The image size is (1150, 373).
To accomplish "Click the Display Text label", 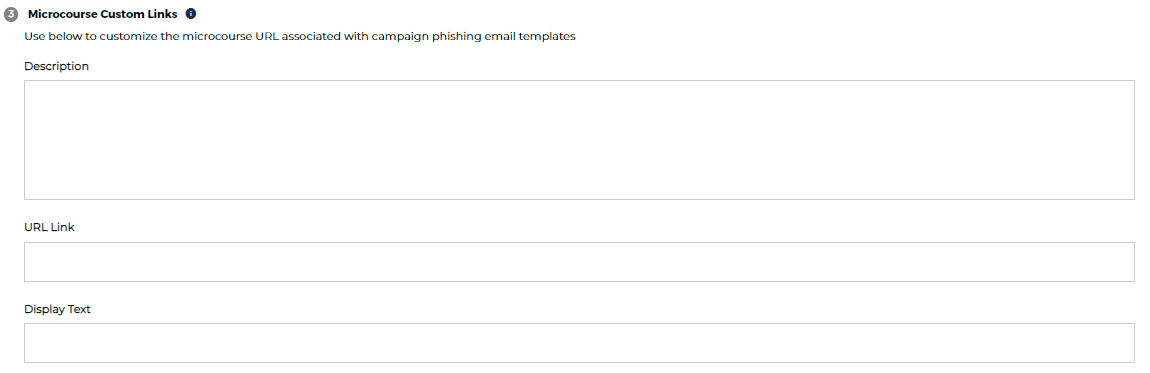I will pyautogui.click(x=57, y=309).
